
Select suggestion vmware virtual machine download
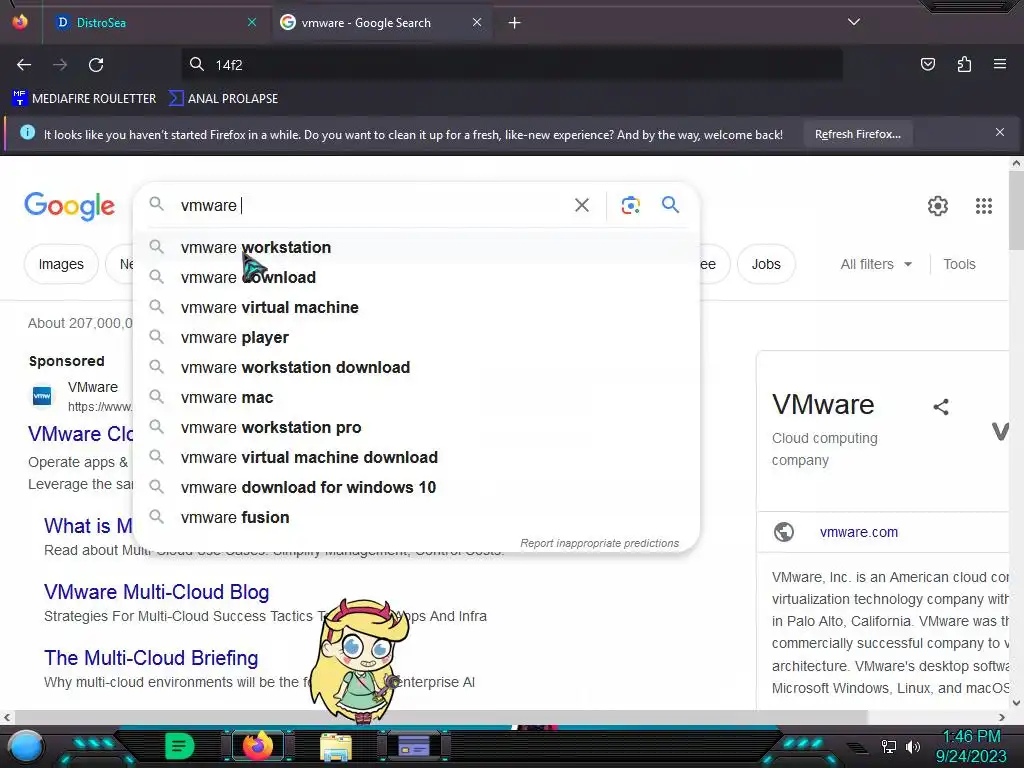tap(416, 458)
